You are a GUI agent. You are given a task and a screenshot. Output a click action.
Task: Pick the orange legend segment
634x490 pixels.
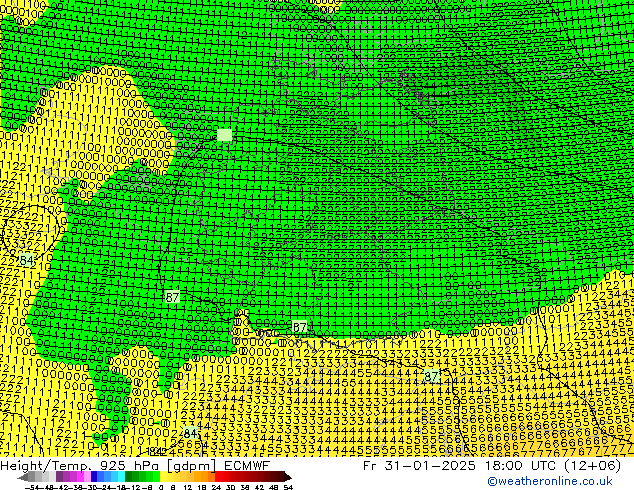pos(205,477)
